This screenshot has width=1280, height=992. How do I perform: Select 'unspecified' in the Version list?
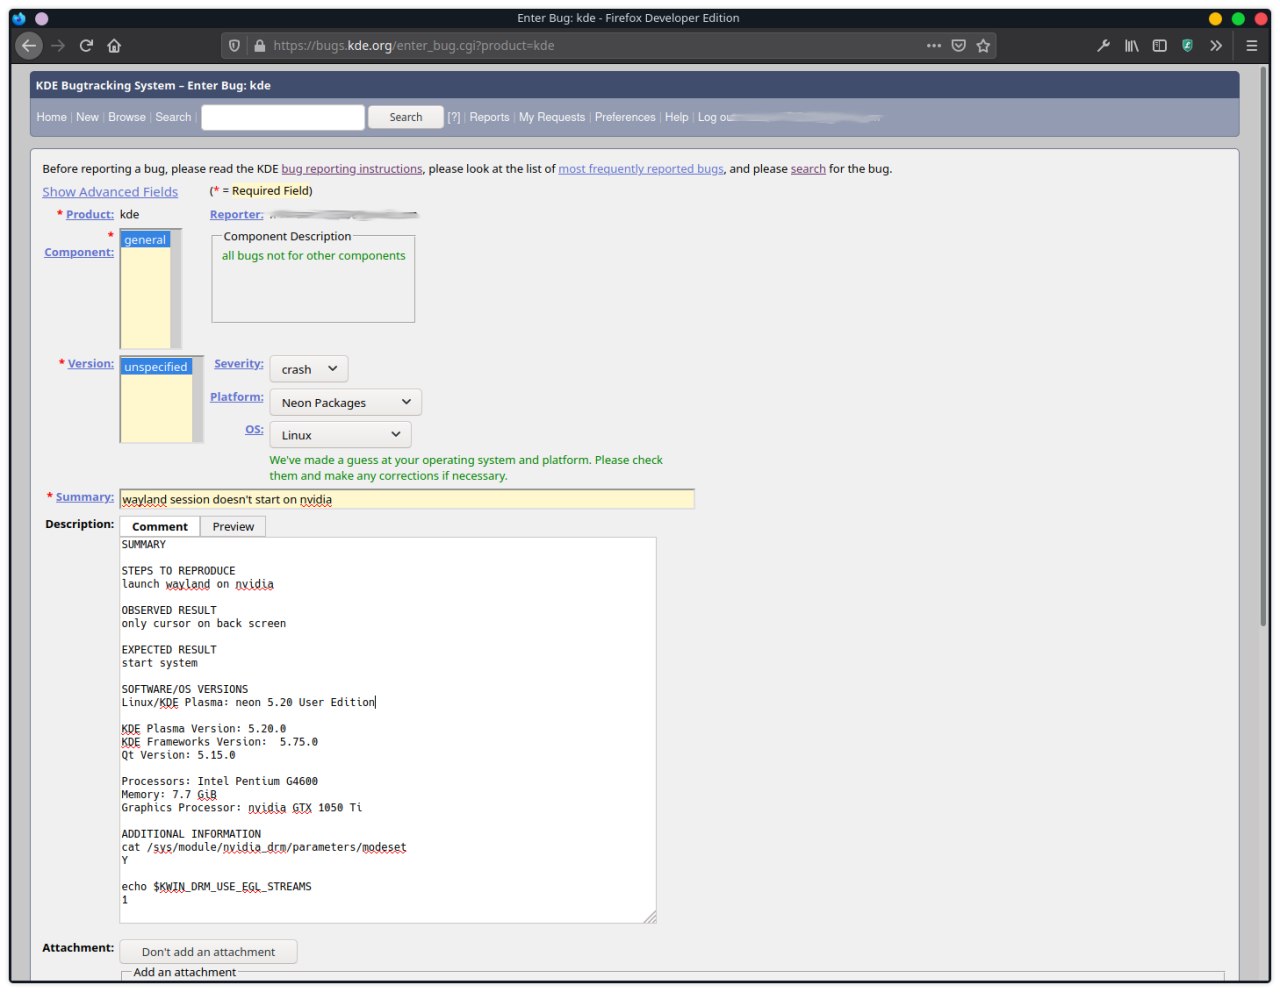tap(156, 367)
